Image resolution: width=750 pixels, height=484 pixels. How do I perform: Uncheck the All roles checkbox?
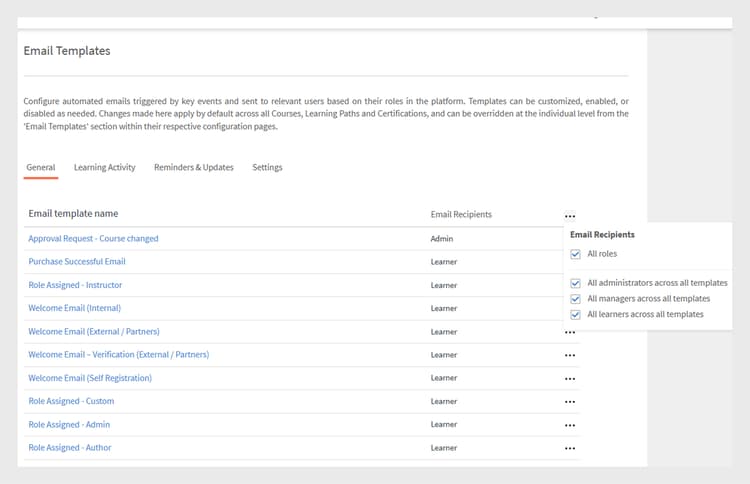click(x=575, y=254)
